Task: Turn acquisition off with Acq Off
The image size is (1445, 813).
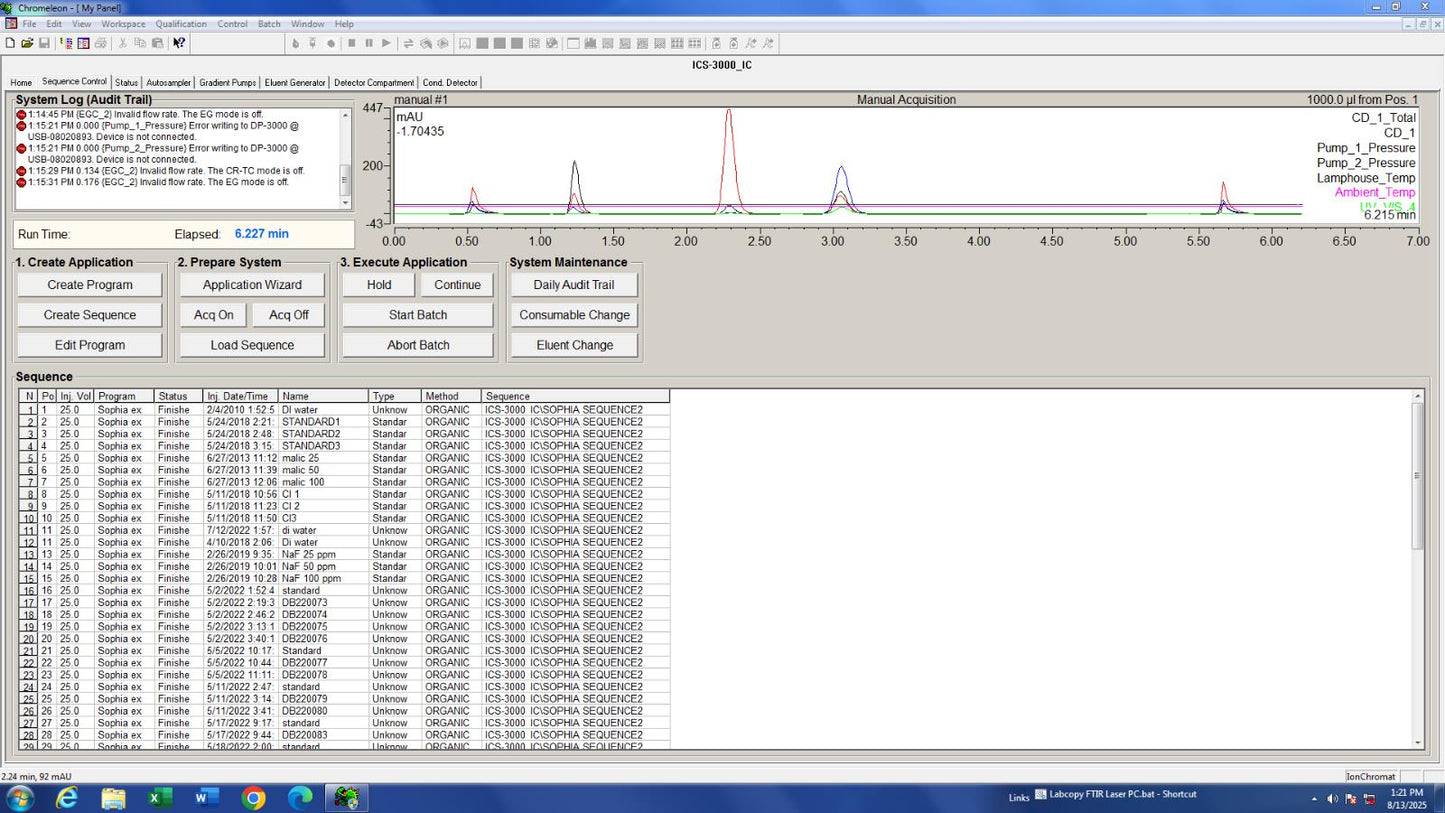Action: 288,315
